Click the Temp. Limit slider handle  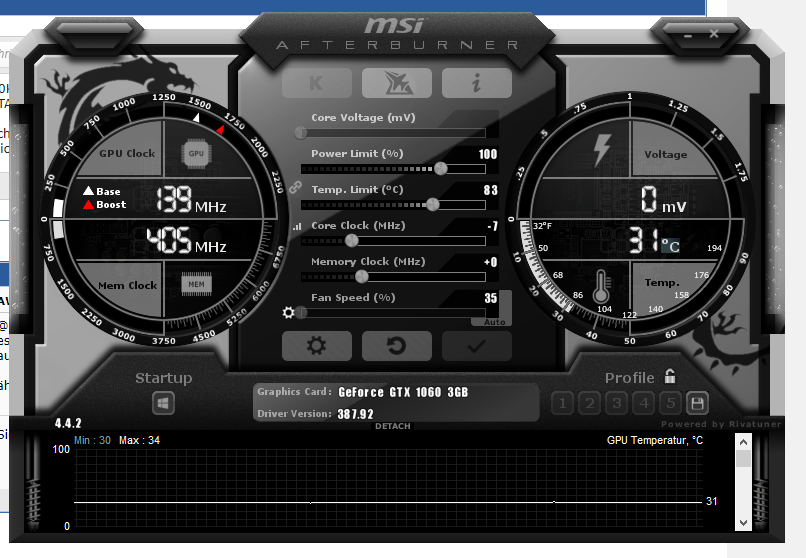point(433,204)
